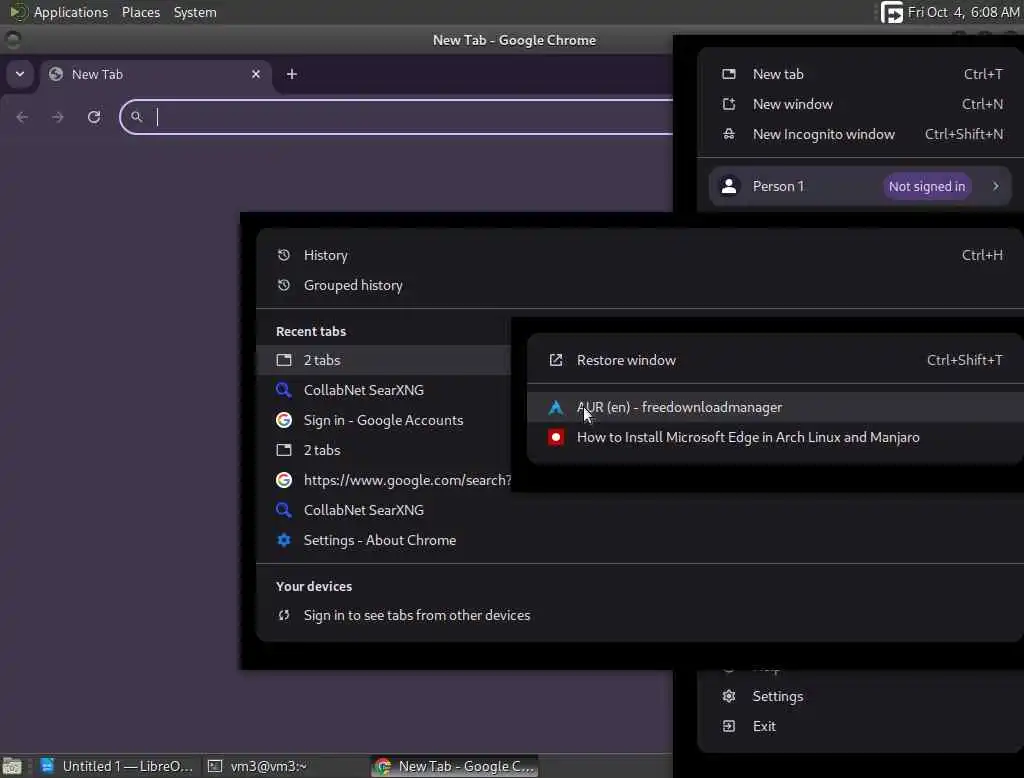Click window icon of second 2 tabs

pos(283,450)
